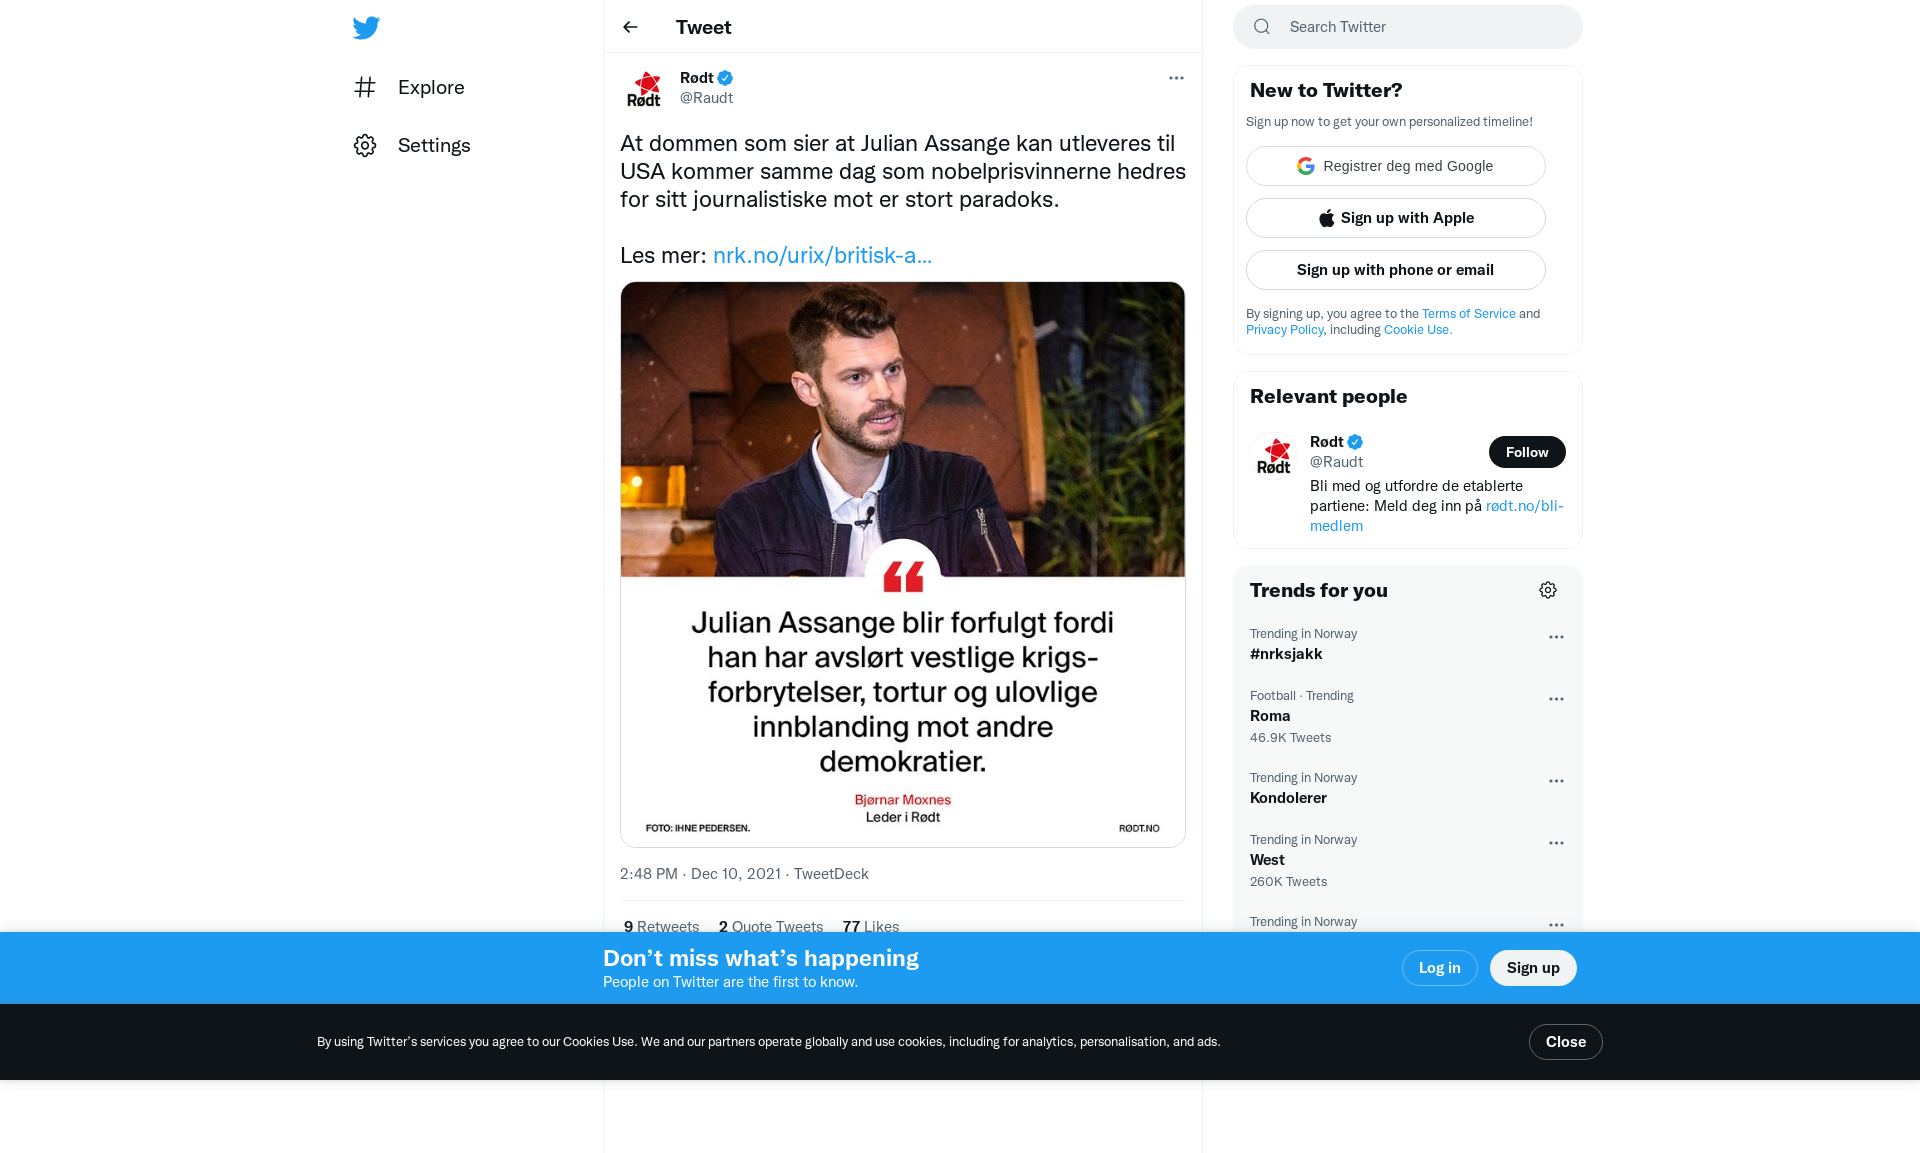This screenshot has width=1920, height=1153.
Task: Open more options for West trend
Action: pos(1556,843)
